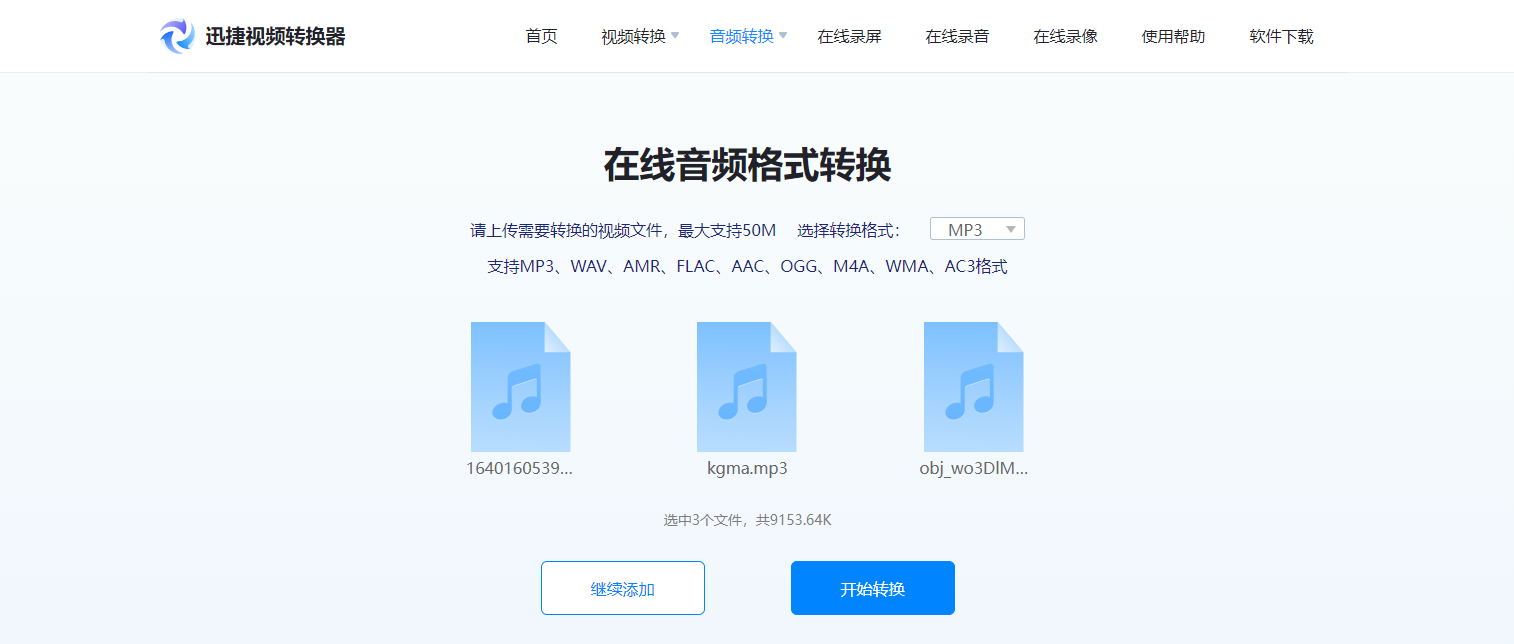Open the 在线录屏 menu item
1514x644 pixels.
coord(849,35)
